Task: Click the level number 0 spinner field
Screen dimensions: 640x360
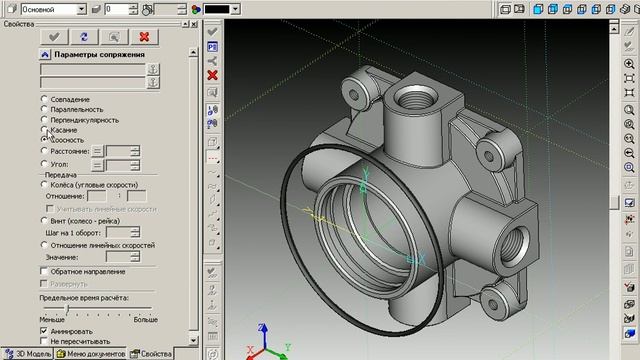Action: pyautogui.click(x=121, y=9)
